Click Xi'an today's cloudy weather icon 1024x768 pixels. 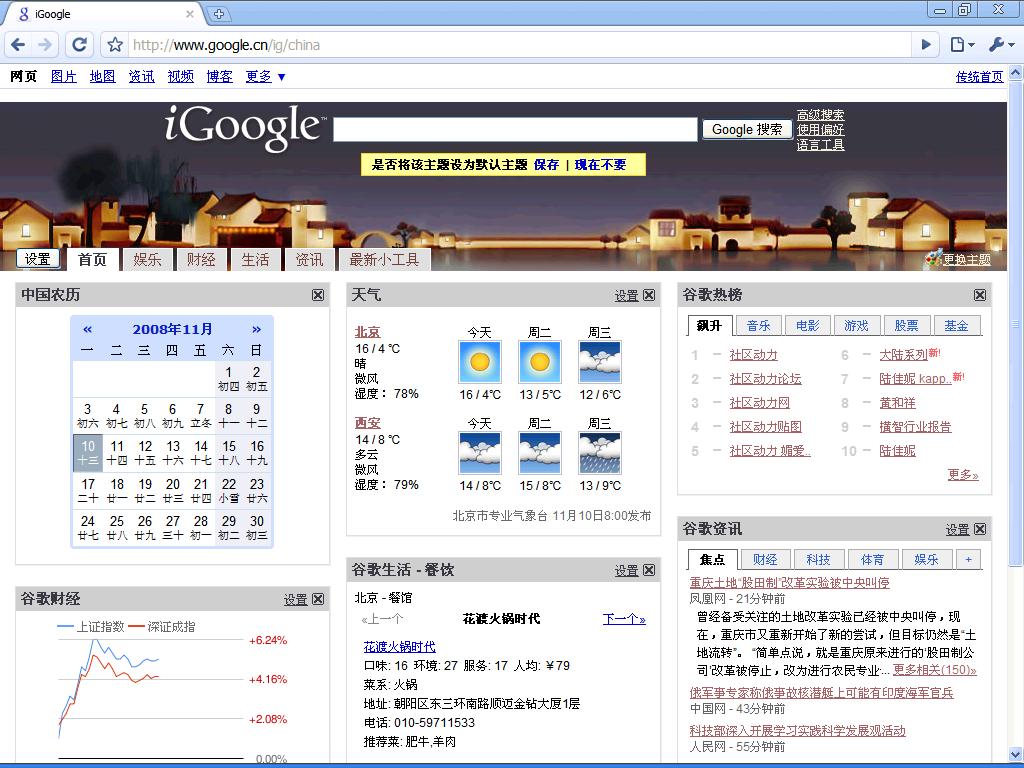(480, 453)
